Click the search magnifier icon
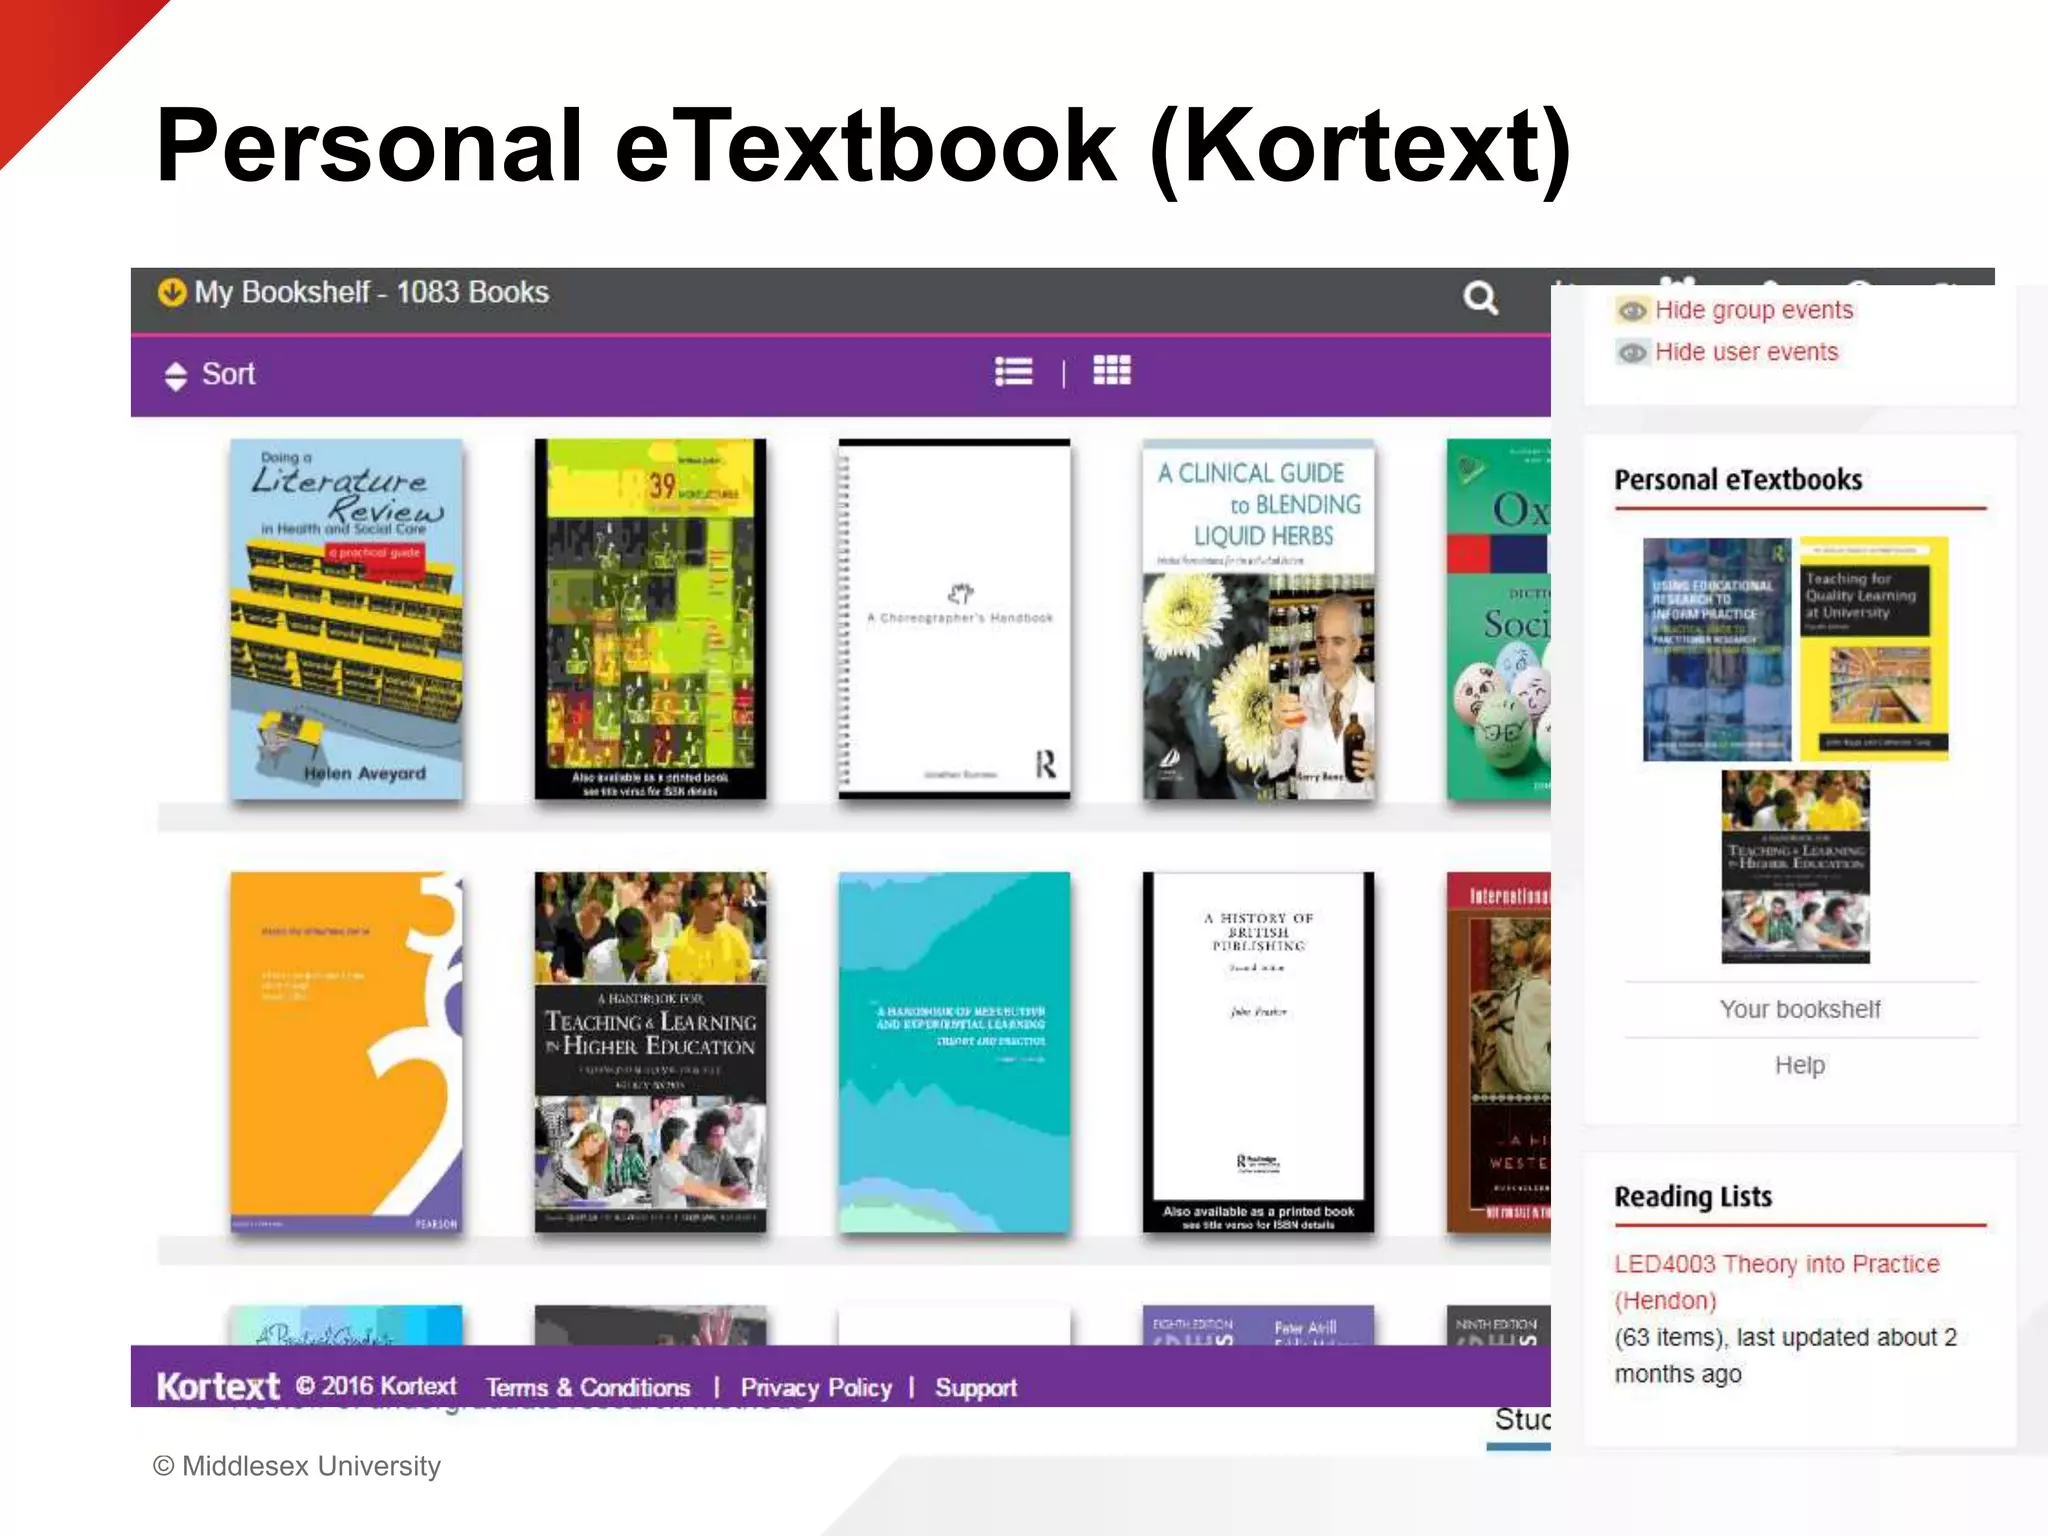2048x1536 pixels. click(x=1480, y=297)
